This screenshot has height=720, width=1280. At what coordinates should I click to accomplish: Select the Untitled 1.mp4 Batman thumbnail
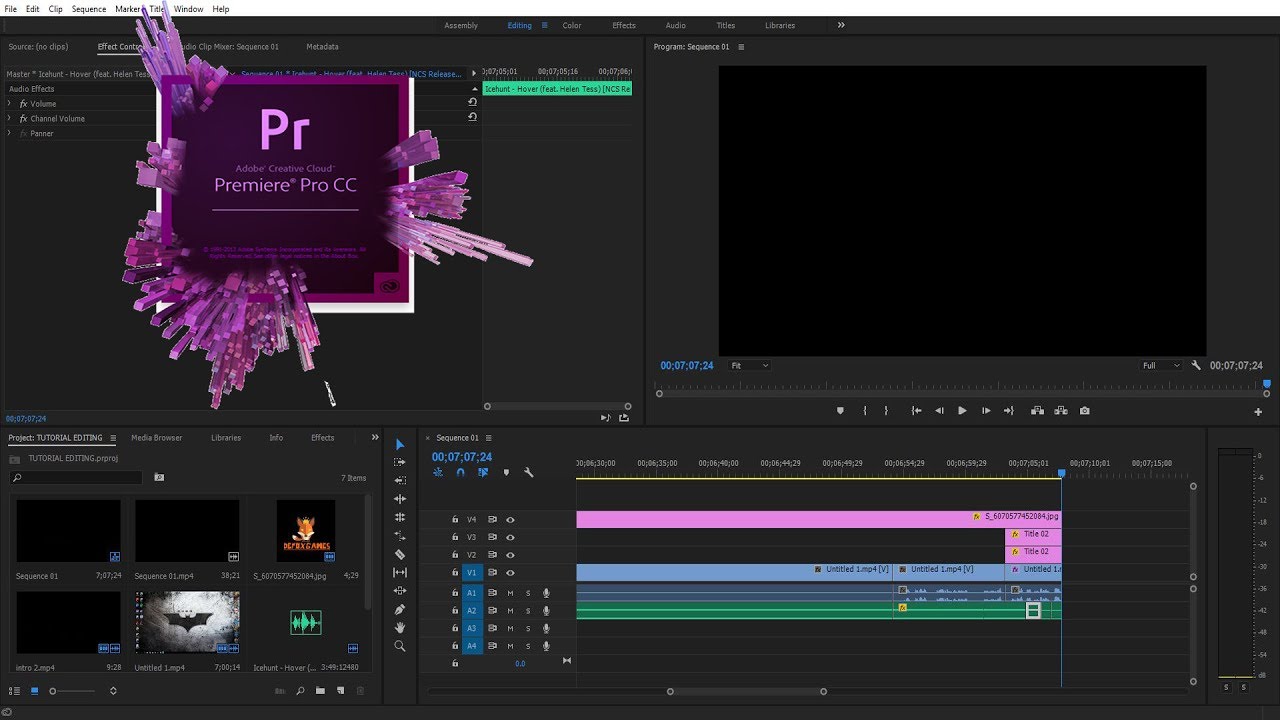187,622
